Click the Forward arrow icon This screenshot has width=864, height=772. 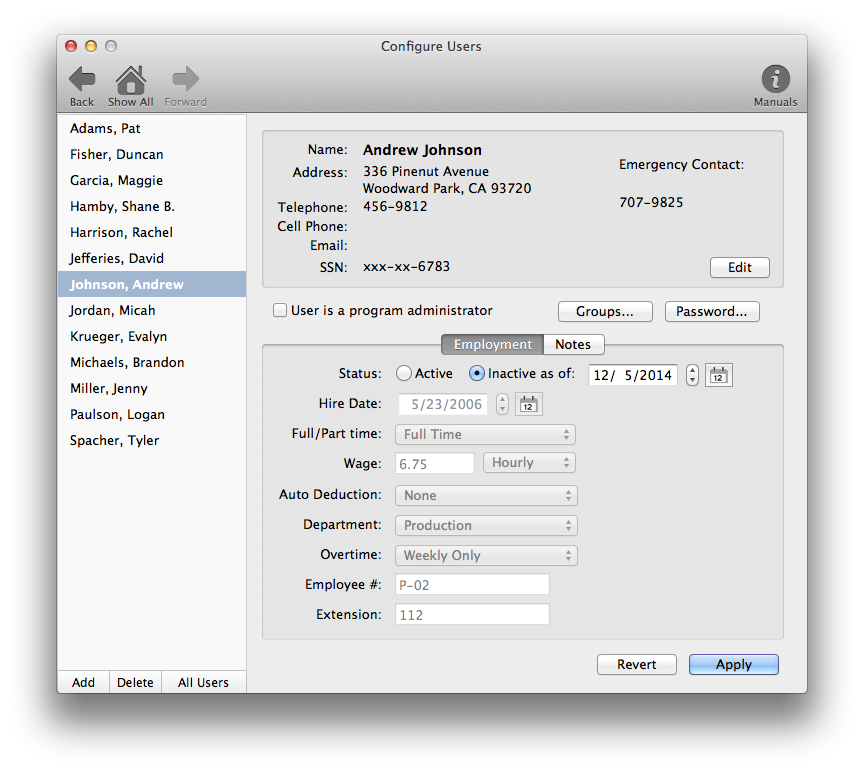pos(185,79)
